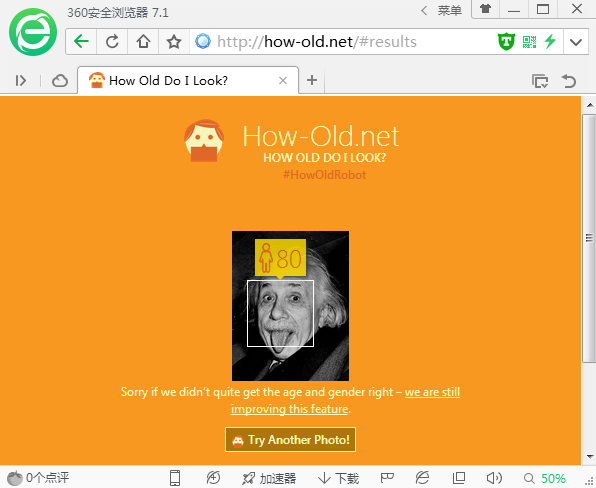Open a new tab with plus button
The height and width of the screenshot is (488, 596).
point(312,80)
